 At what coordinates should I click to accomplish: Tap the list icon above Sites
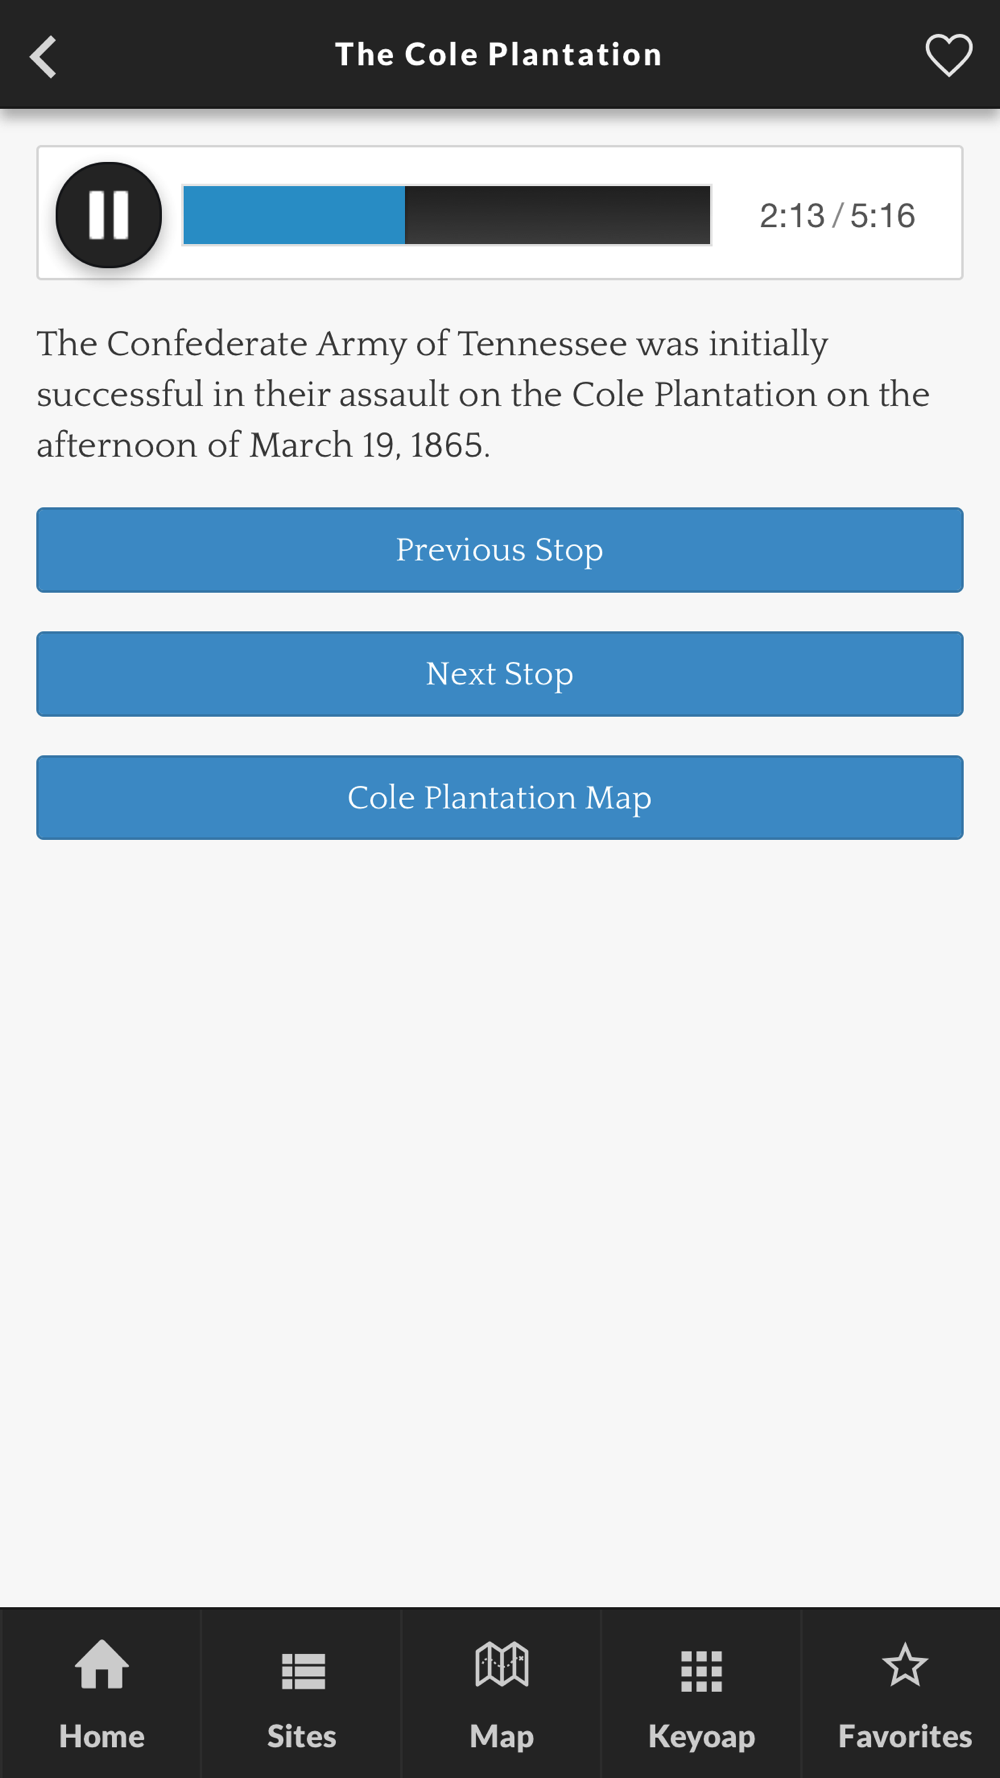303,1671
